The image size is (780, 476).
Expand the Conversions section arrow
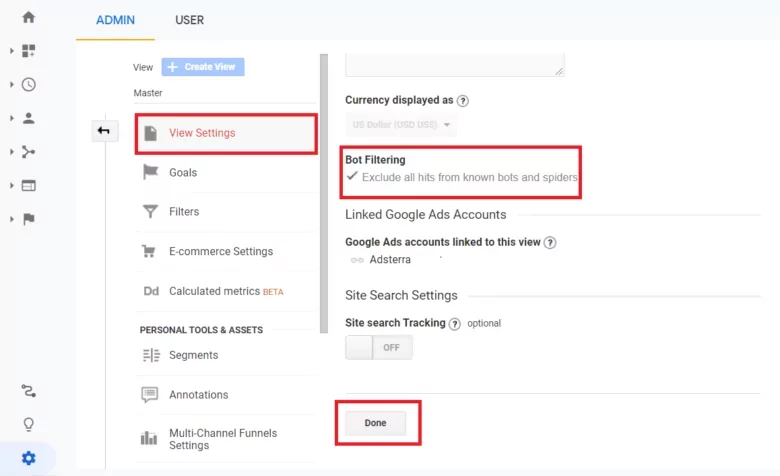(x=12, y=219)
